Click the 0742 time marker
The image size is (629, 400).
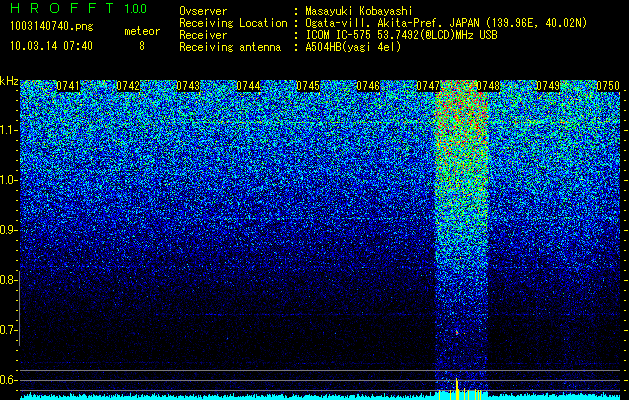coord(128,86)
